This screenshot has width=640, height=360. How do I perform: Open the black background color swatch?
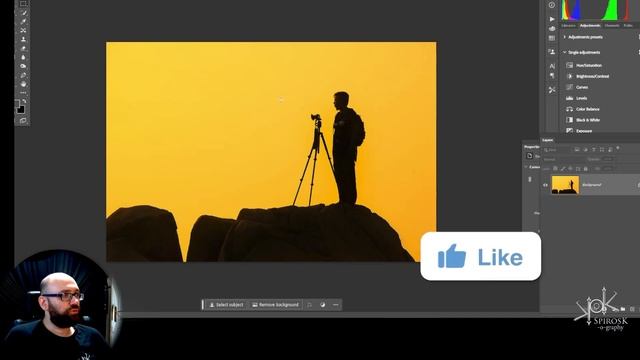click(21, 110)
